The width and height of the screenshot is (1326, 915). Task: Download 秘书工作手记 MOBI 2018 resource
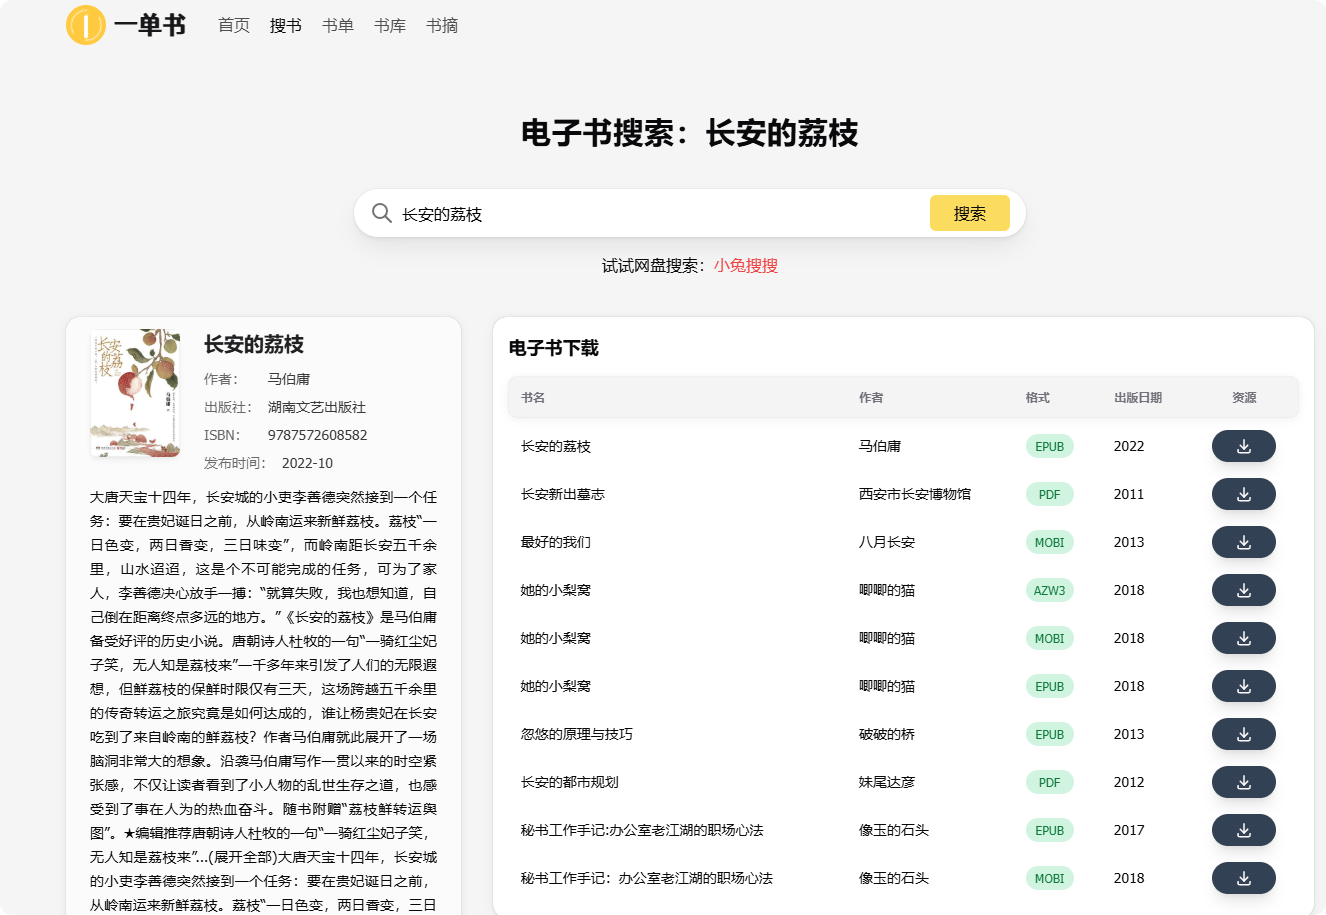(1243, 878)
